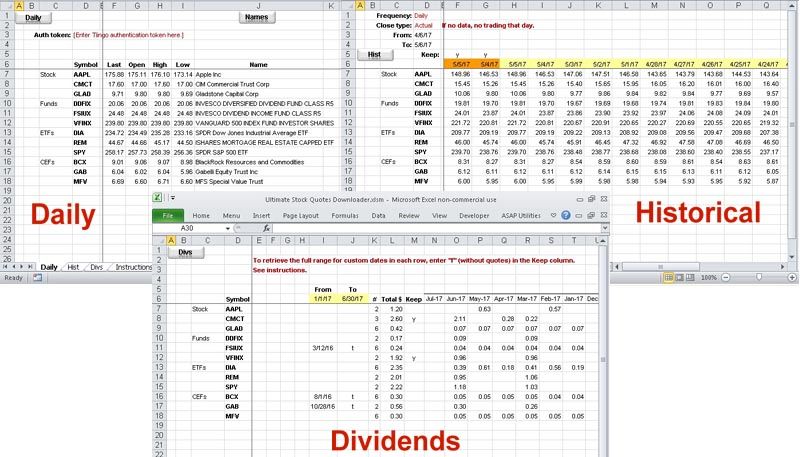Select column A header in Dividends sheet

[171, 240]
